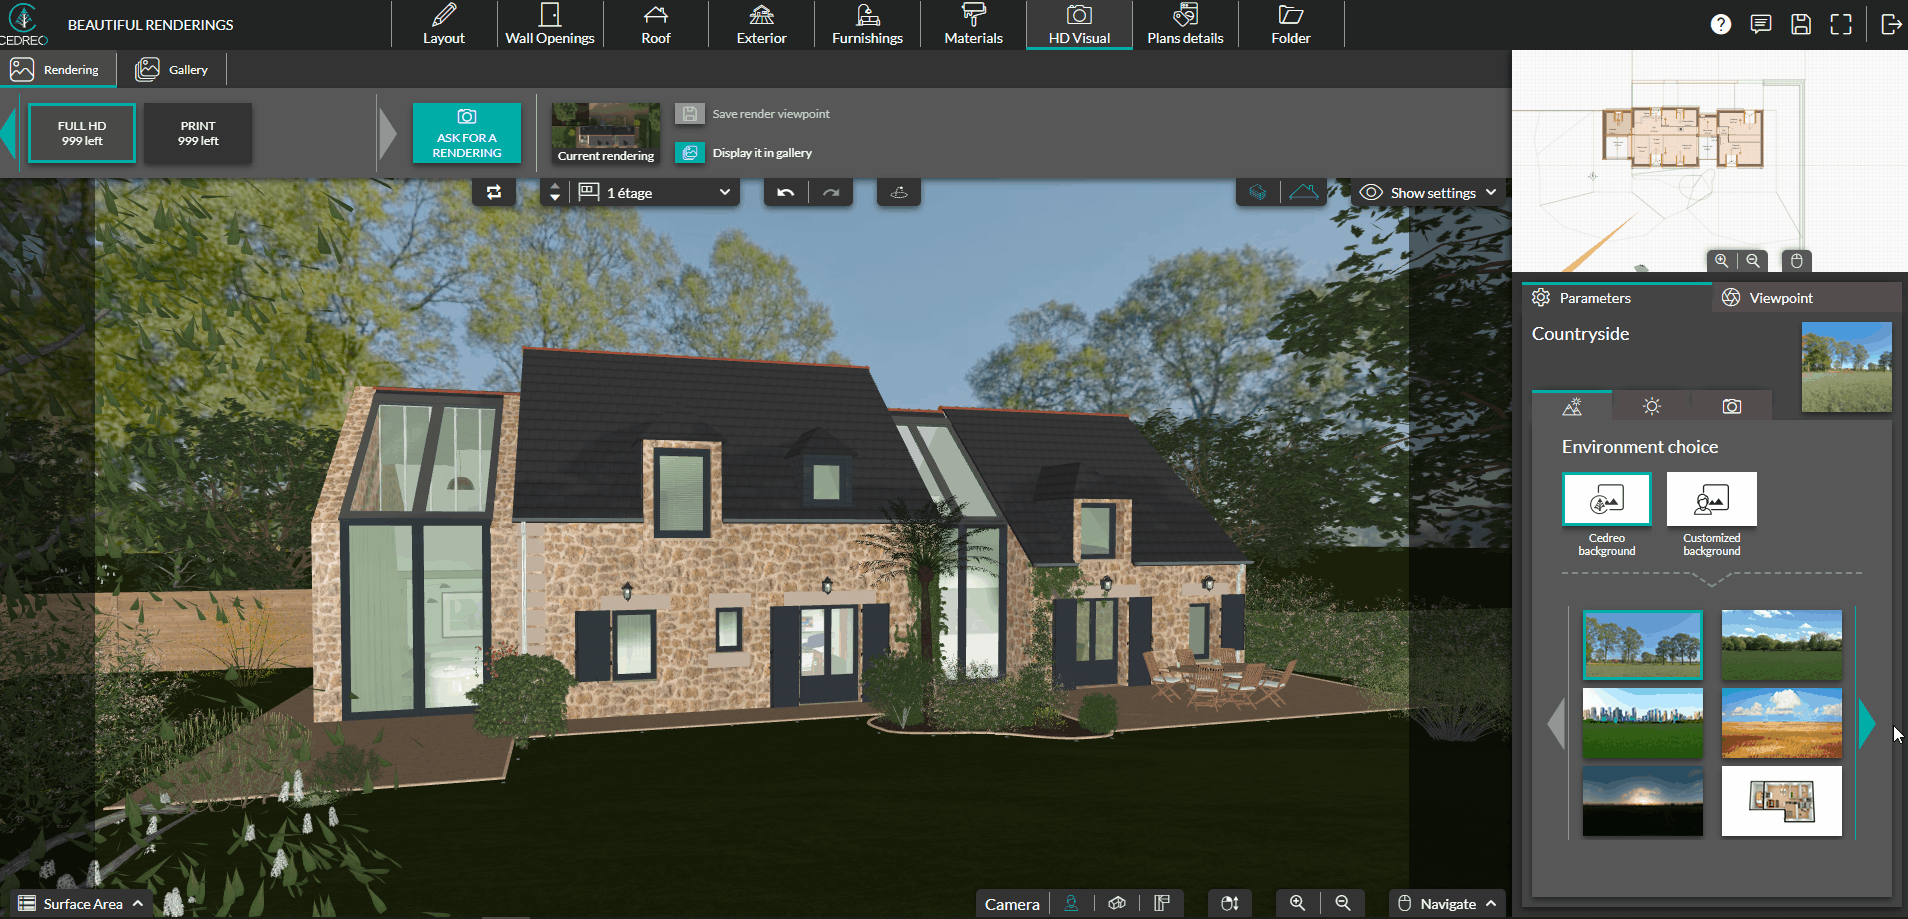Select the Roof design tool
The height and width of the screenshot is (919, 1908).
click(x=655, y=24)
